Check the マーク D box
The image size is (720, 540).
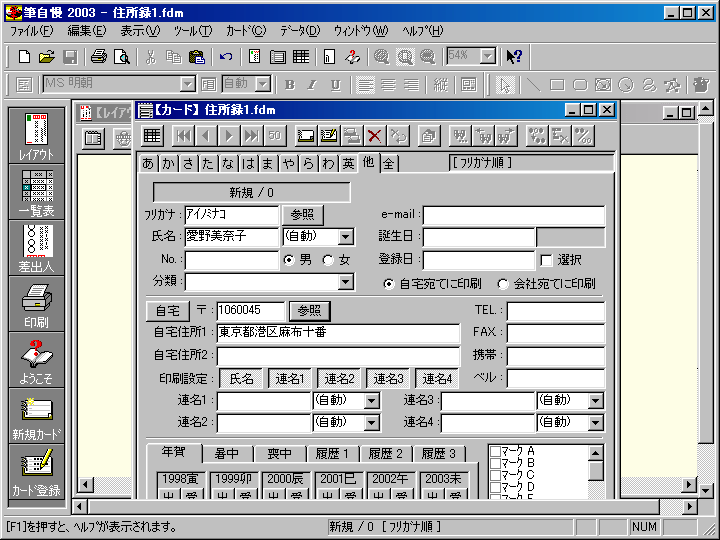pos(495,487)
